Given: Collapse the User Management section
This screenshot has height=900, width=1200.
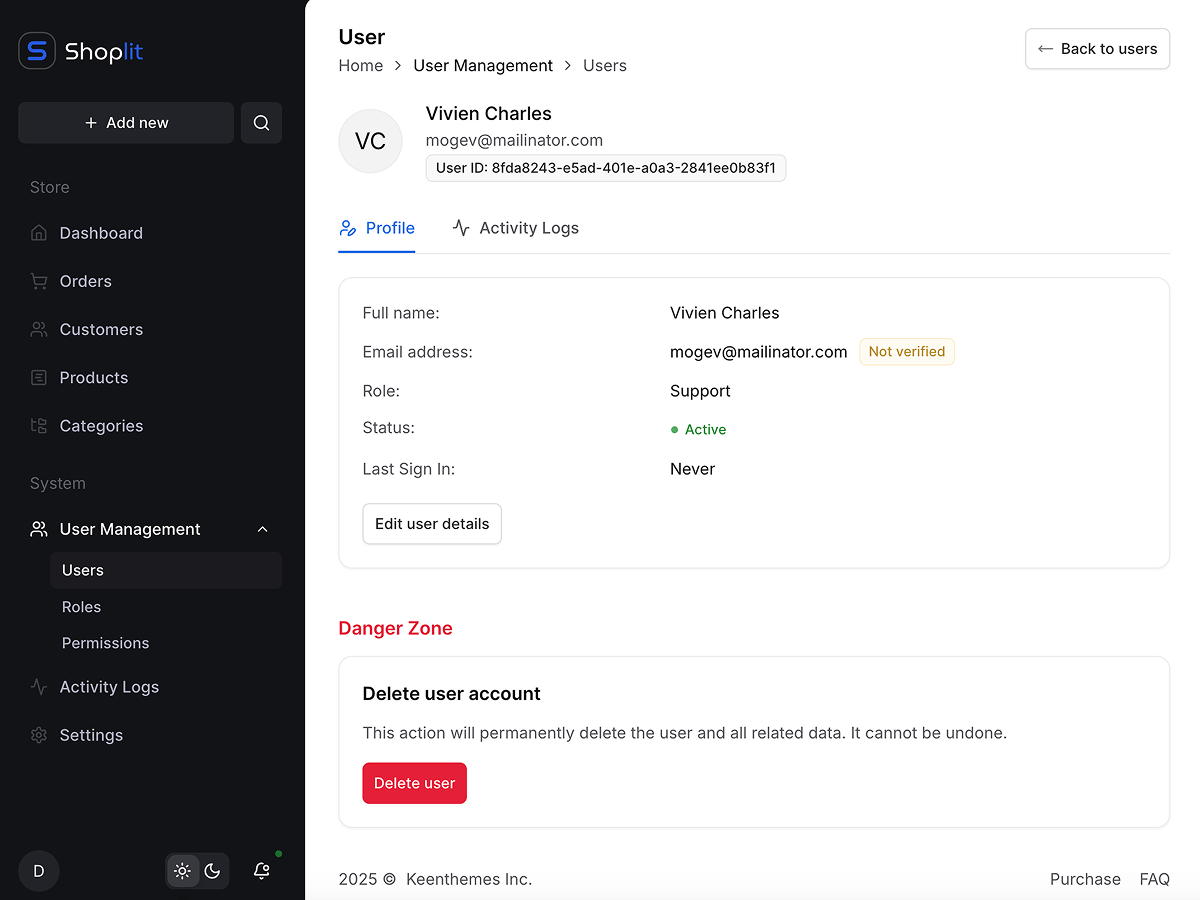Looking at the screenshot, I should [262, 528].
